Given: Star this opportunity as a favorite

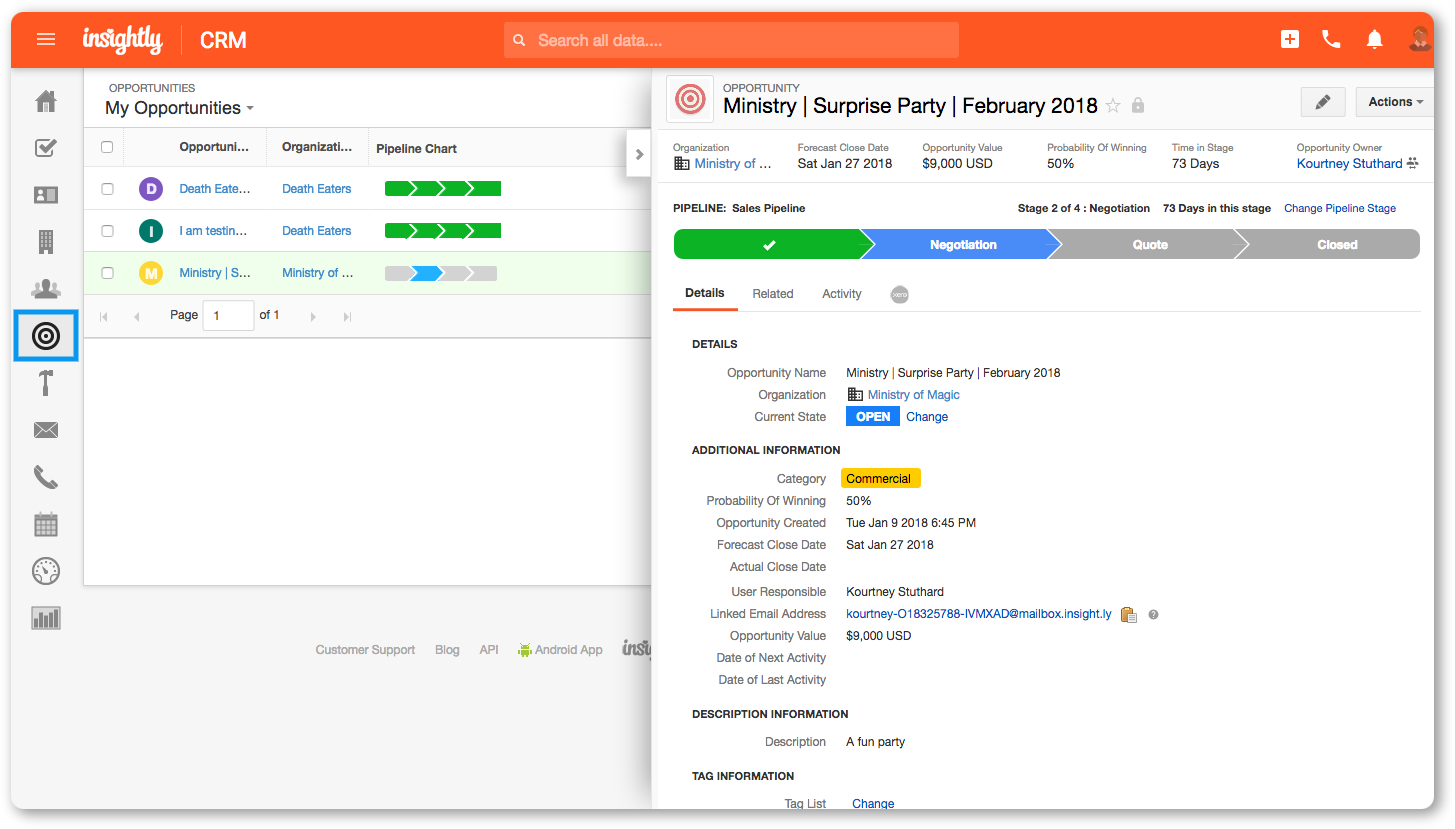Looking at the screenshot, I should coord(1113,106).
